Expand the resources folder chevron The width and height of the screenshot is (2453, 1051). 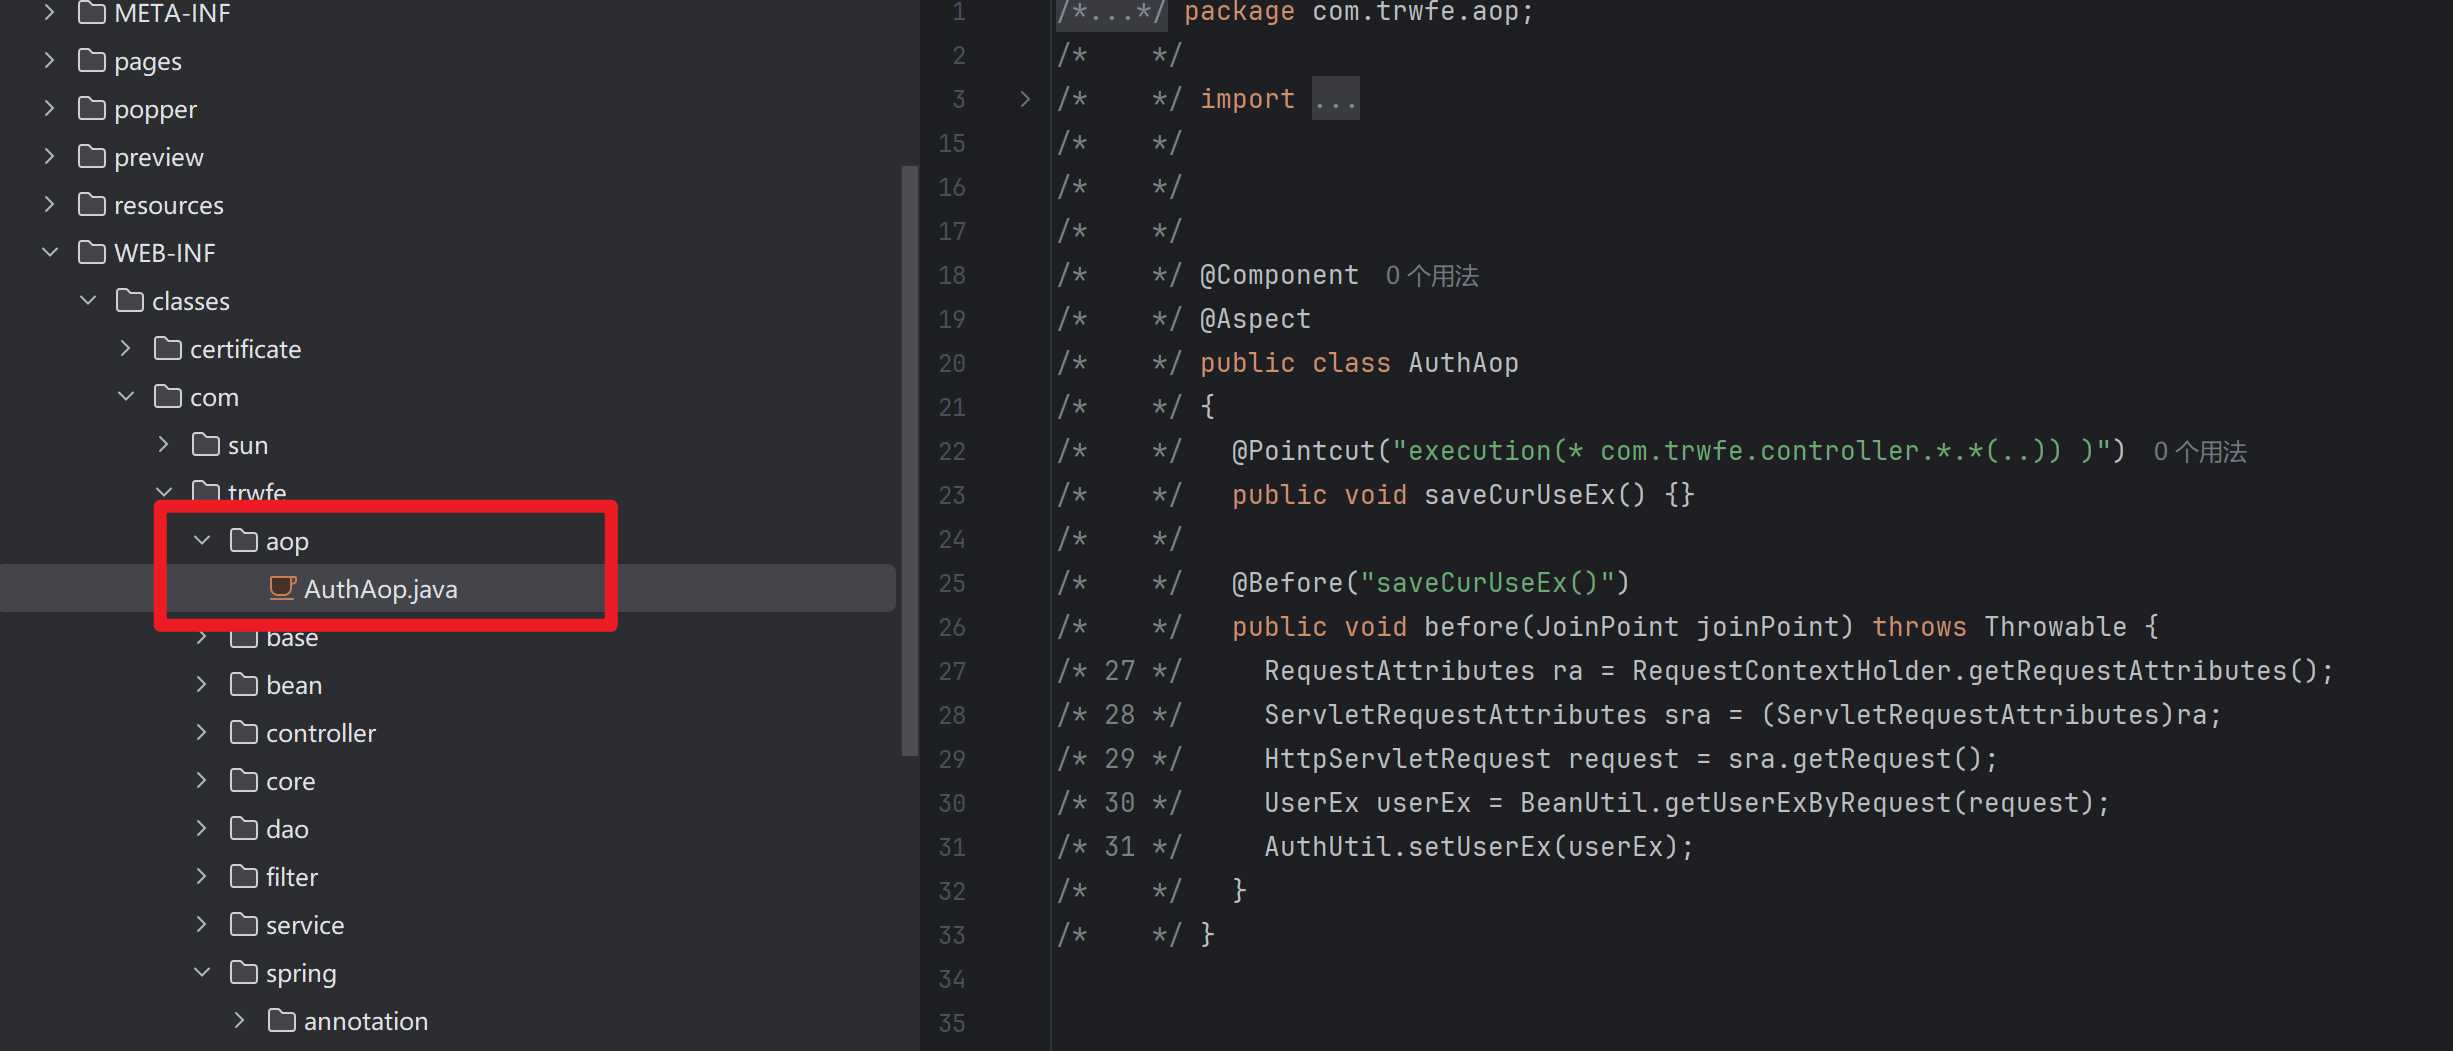49,205
